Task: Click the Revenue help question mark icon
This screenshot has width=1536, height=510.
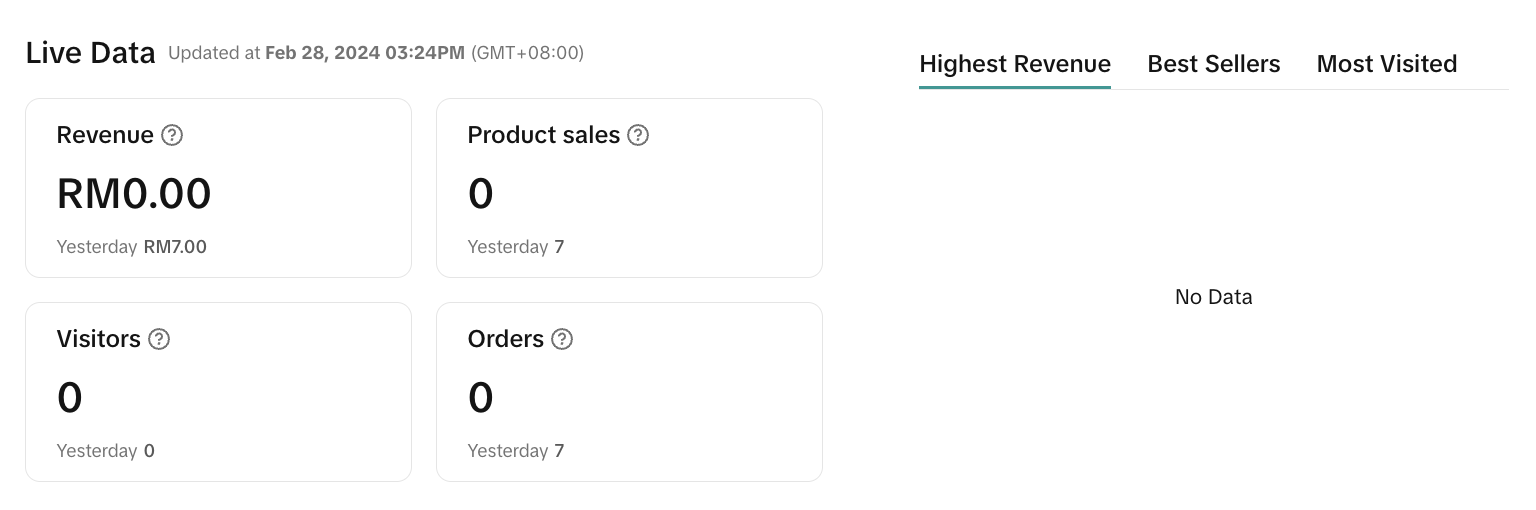Action: click(x=172, y=135)
